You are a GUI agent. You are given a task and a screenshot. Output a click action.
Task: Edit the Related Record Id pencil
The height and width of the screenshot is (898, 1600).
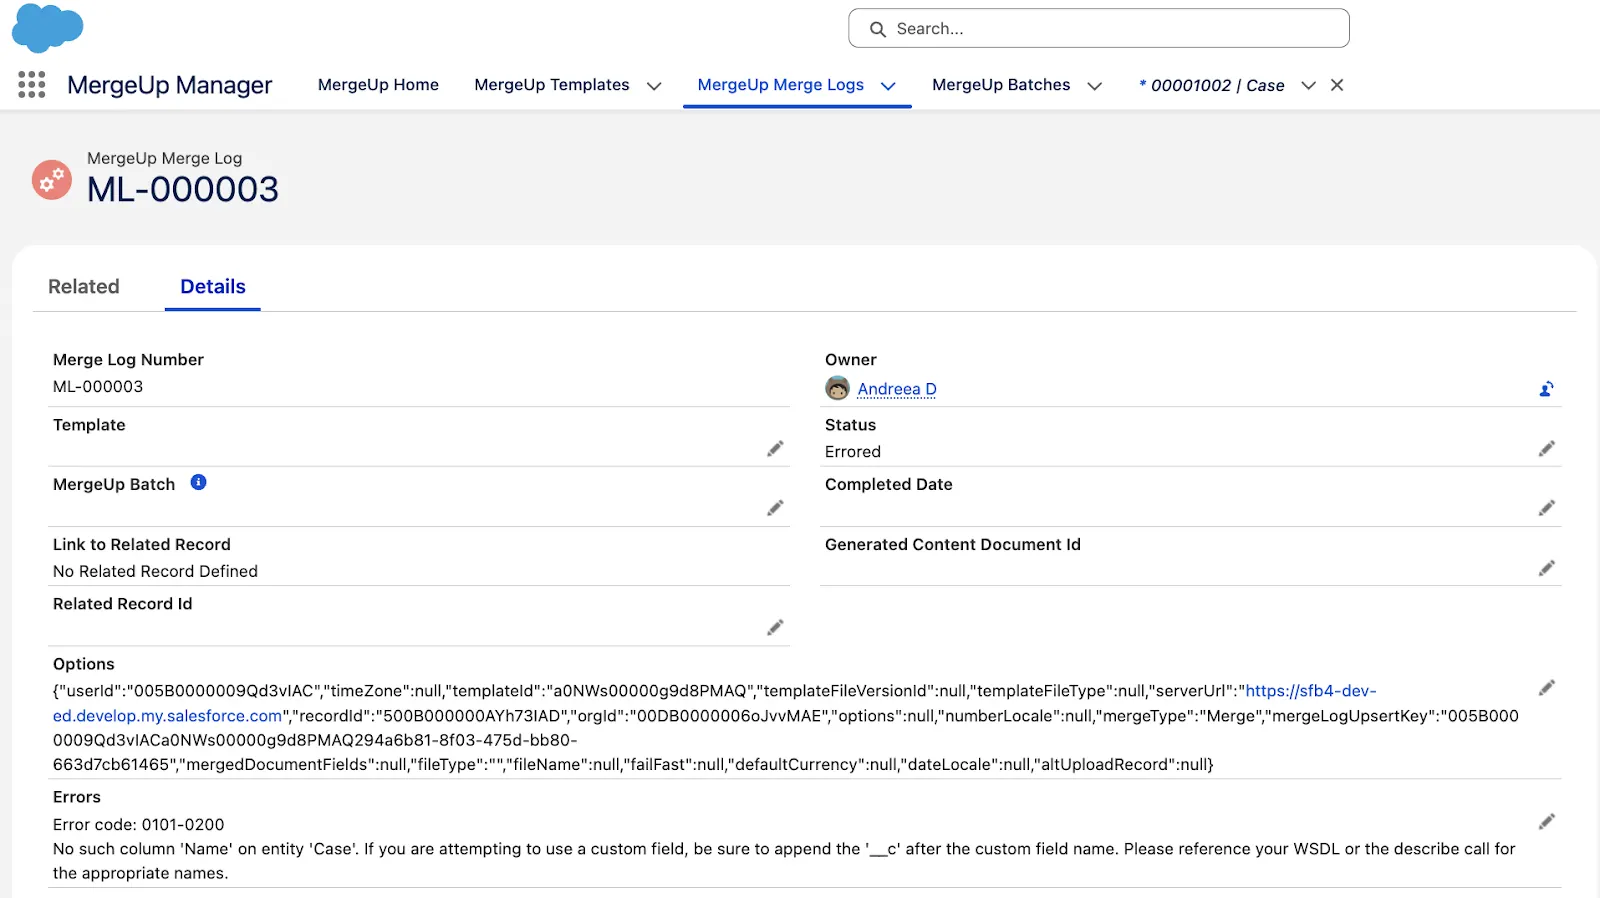(x=775, y=628)
